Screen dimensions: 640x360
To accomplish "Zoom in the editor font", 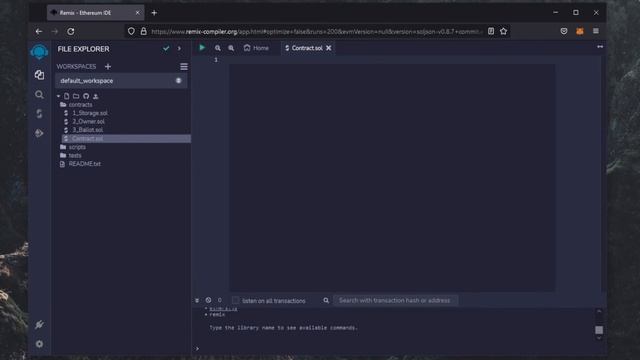I will [x=231, y=48].
